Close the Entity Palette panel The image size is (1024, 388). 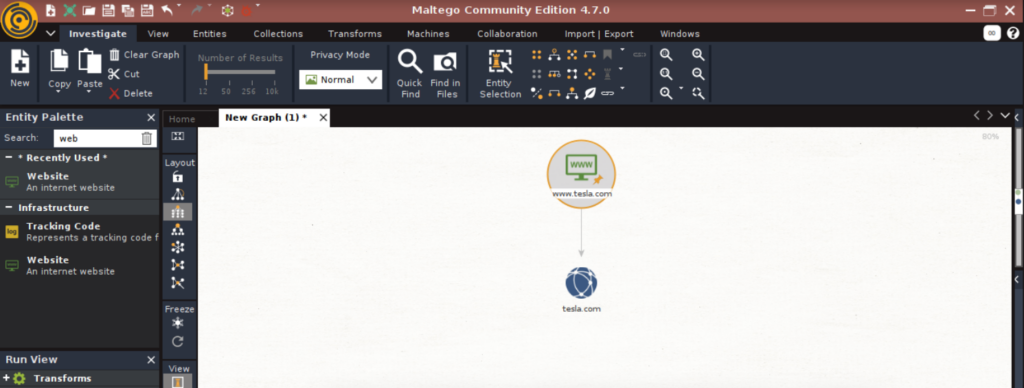click(x=151, y=118)
